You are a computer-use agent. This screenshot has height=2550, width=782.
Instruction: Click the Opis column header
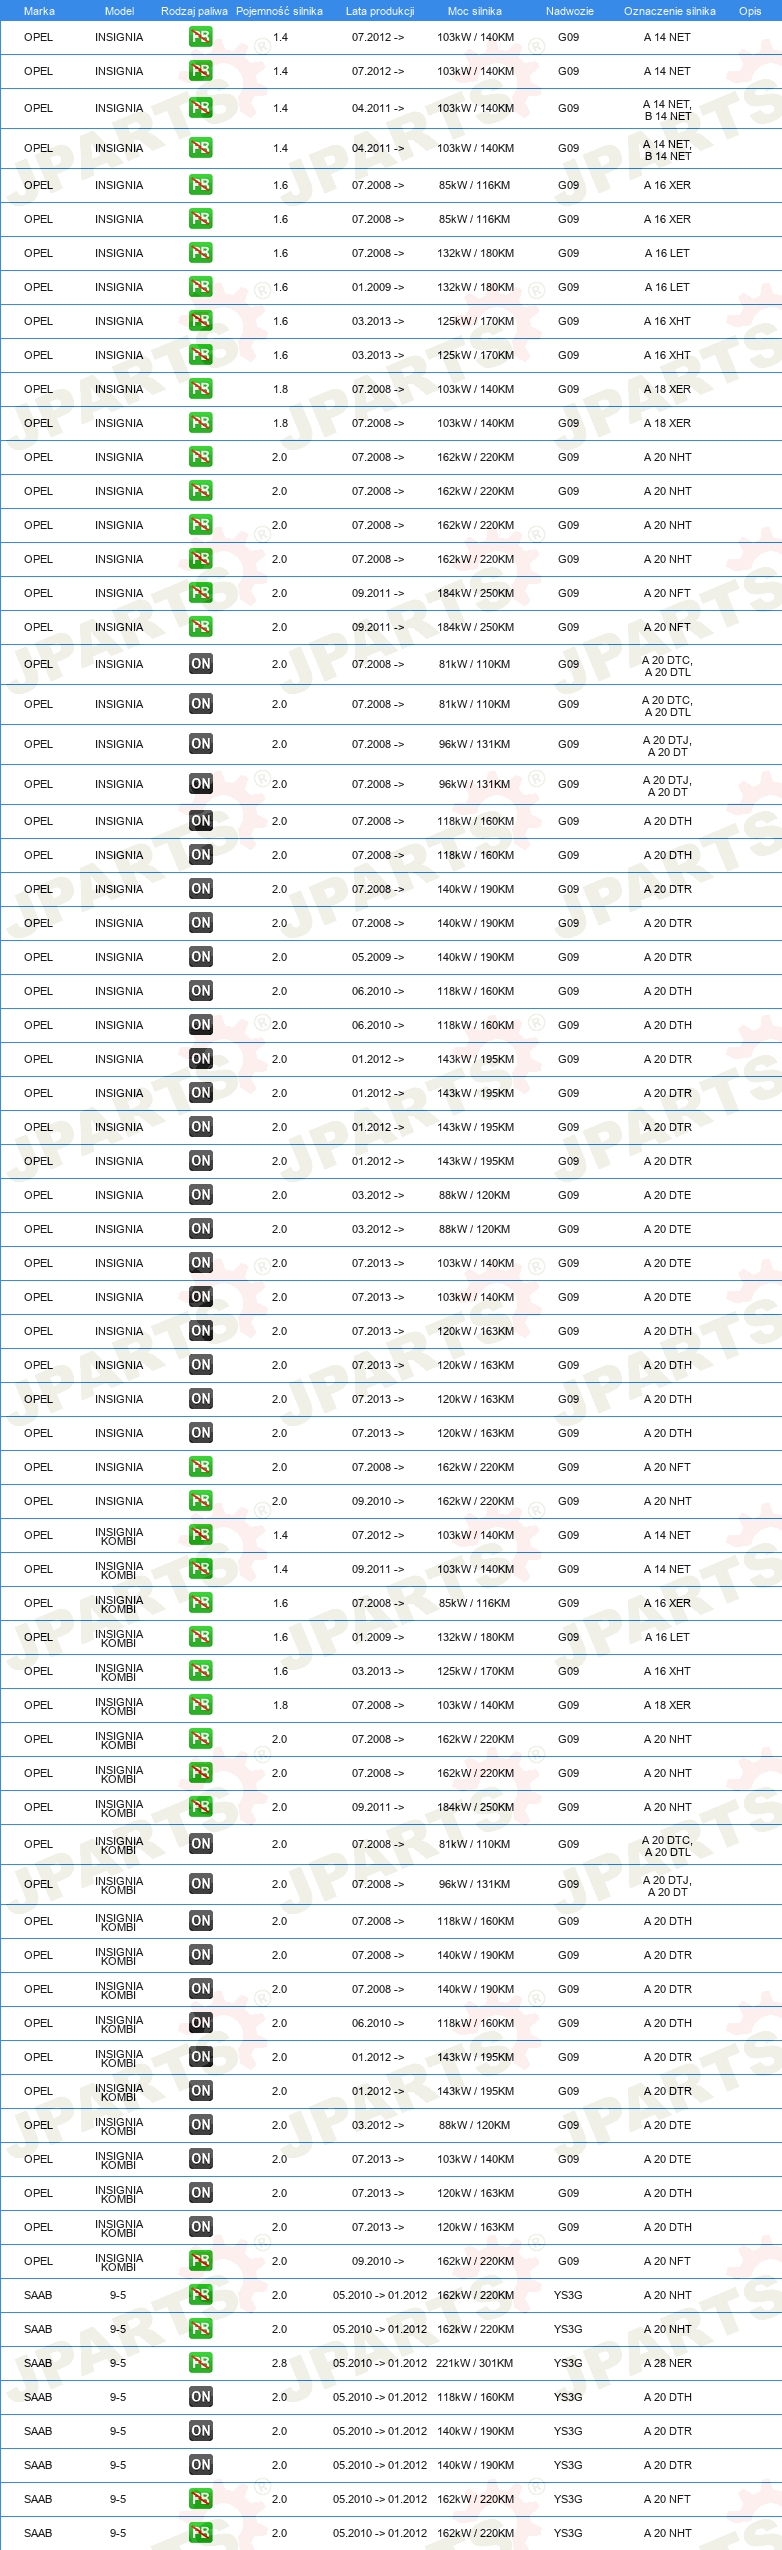750,11
